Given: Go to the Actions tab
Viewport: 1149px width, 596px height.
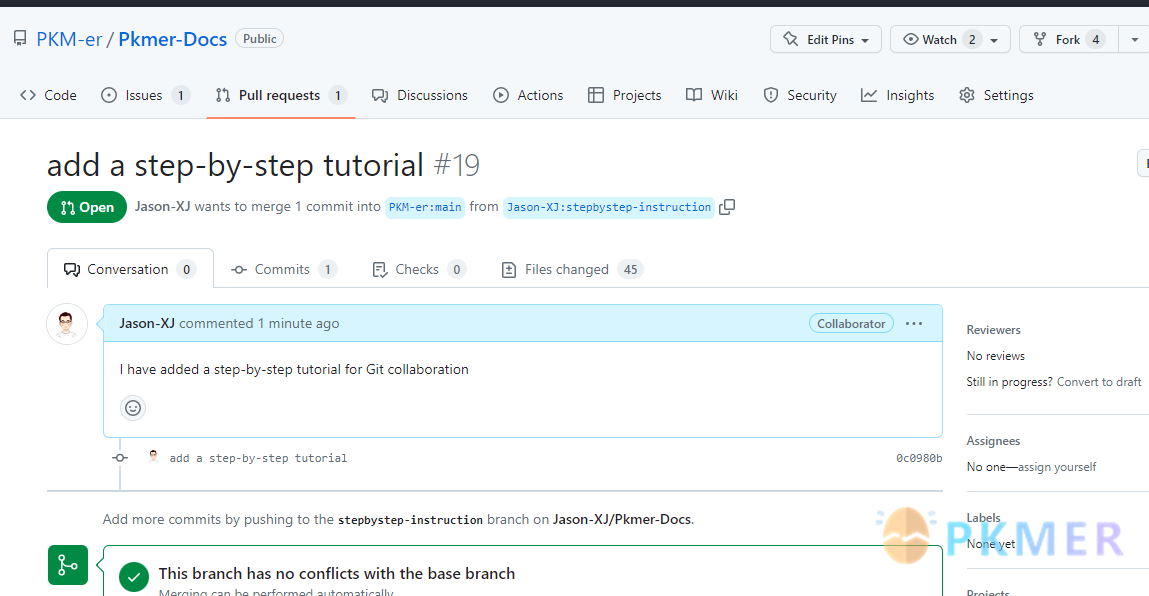Looking at the screenshot, I should [528, 95].
